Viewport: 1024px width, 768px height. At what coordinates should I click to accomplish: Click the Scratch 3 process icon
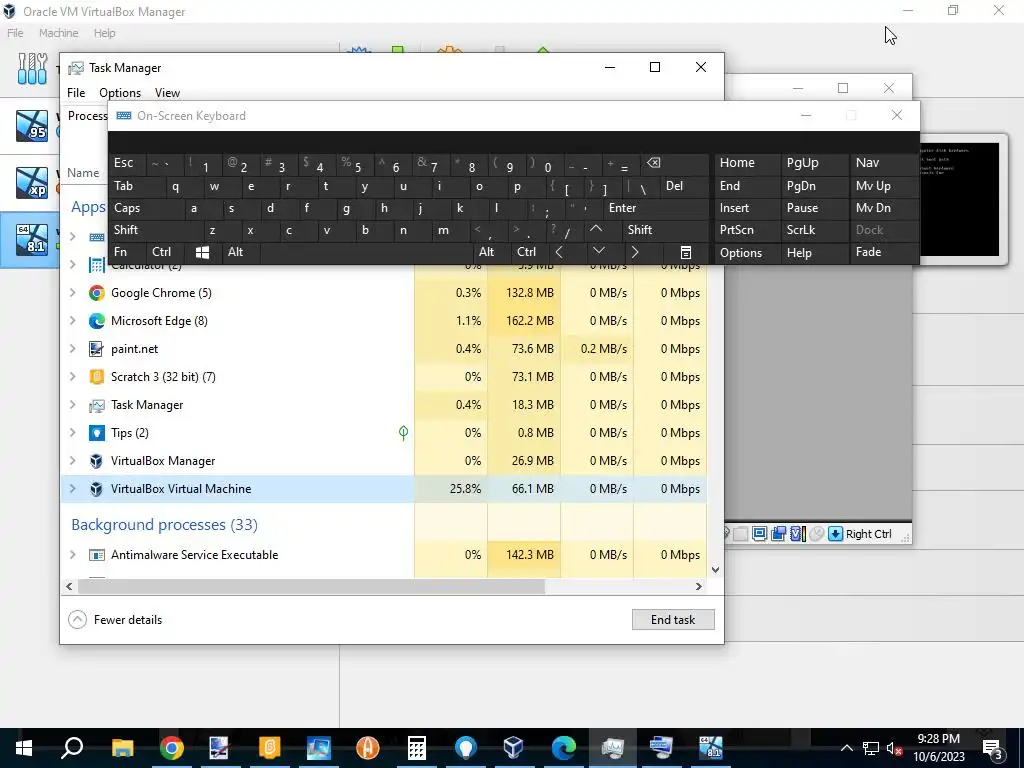pyautogui.click(x=97, y=377)
